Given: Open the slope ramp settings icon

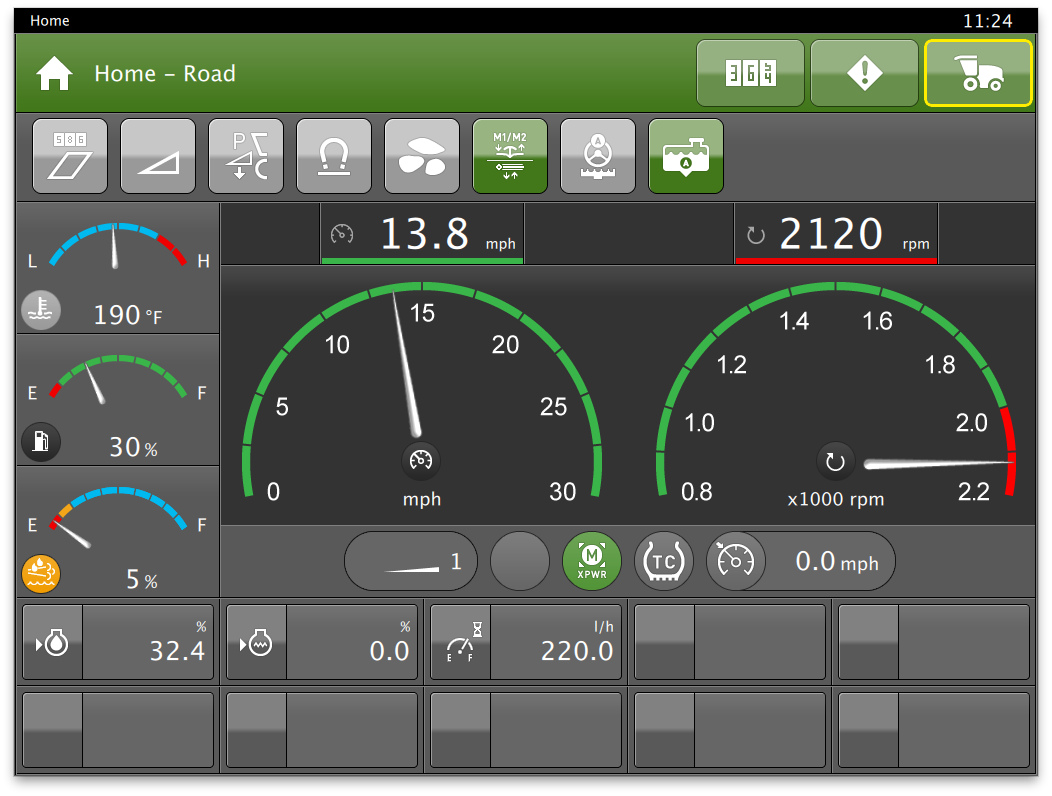Looking at the screenshot, I should tap(158, 156).
